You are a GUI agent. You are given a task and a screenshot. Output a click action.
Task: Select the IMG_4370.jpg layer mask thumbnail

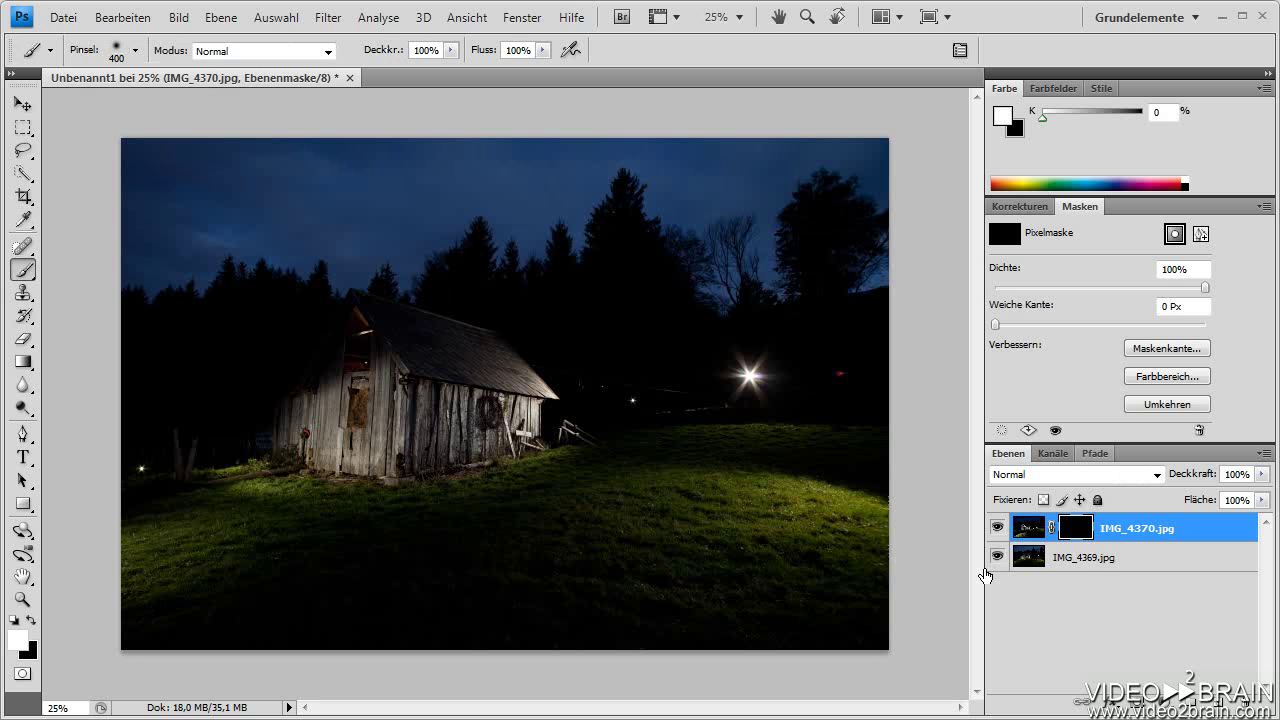[1076, 527]
